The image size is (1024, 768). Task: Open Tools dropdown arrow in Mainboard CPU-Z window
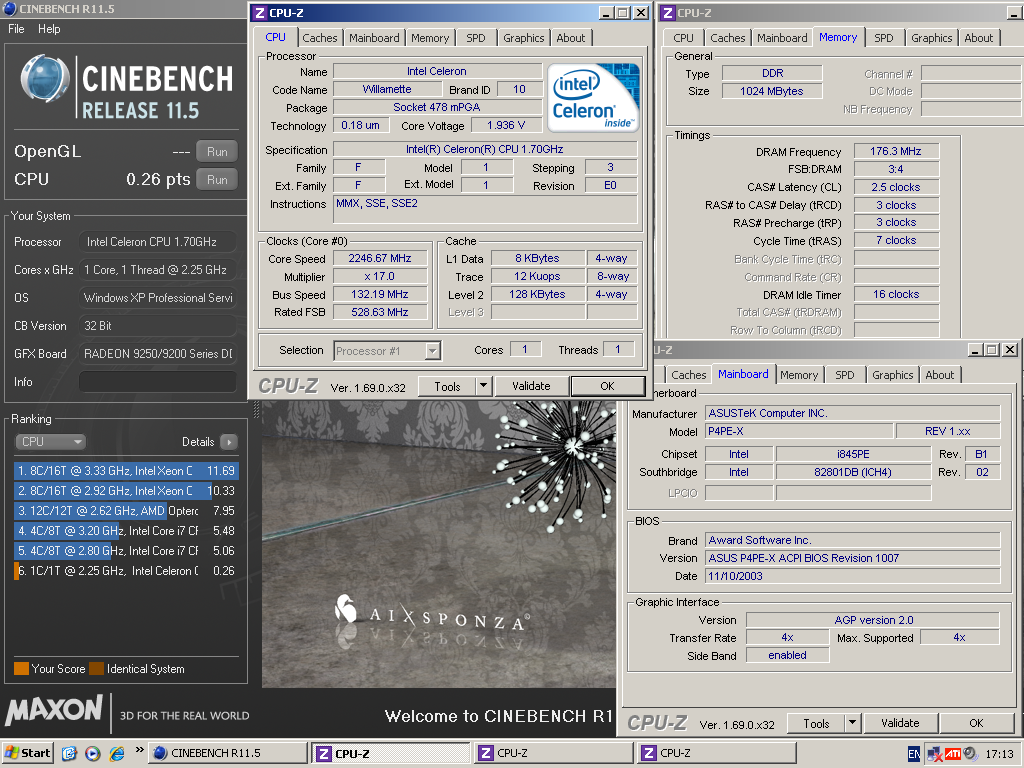852,723
